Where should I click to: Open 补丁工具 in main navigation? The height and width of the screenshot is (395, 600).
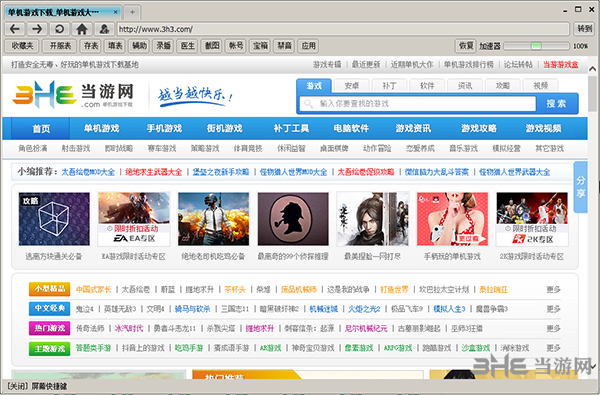pos(291,128)
